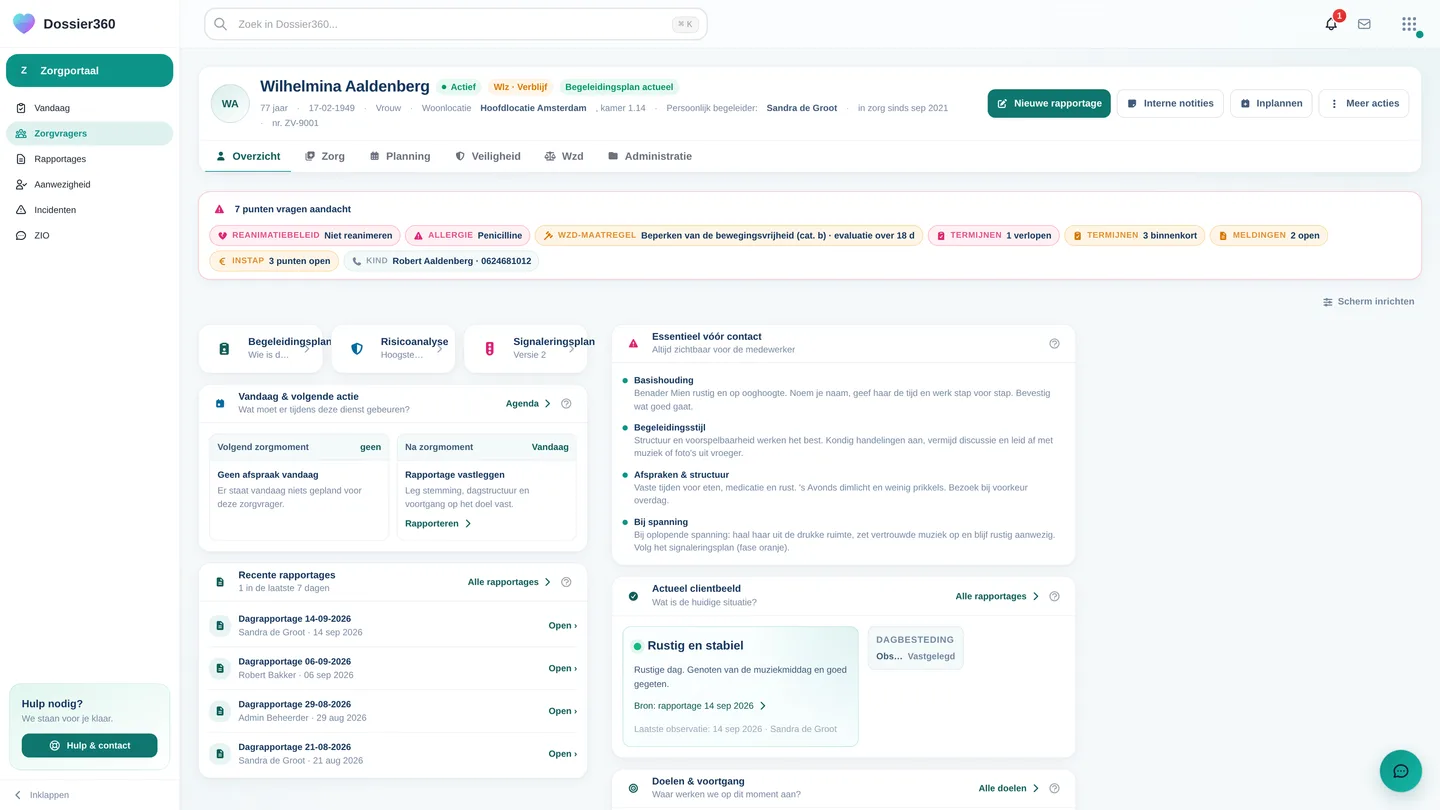The height and width of the screenshot is (810, 1440).
Task: Open Incidenten in the sidebar
Action: (89, 210)
